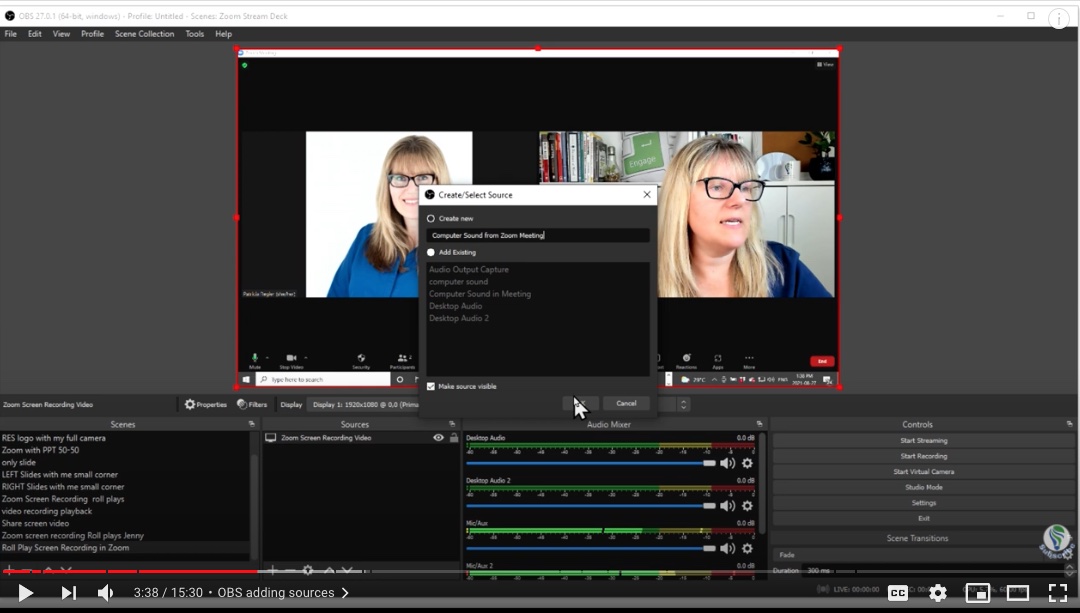Open the Mic/Aux gear menu in mixer
The image size is (1080, 613).
pyautogui.click(x=747, y=548)
